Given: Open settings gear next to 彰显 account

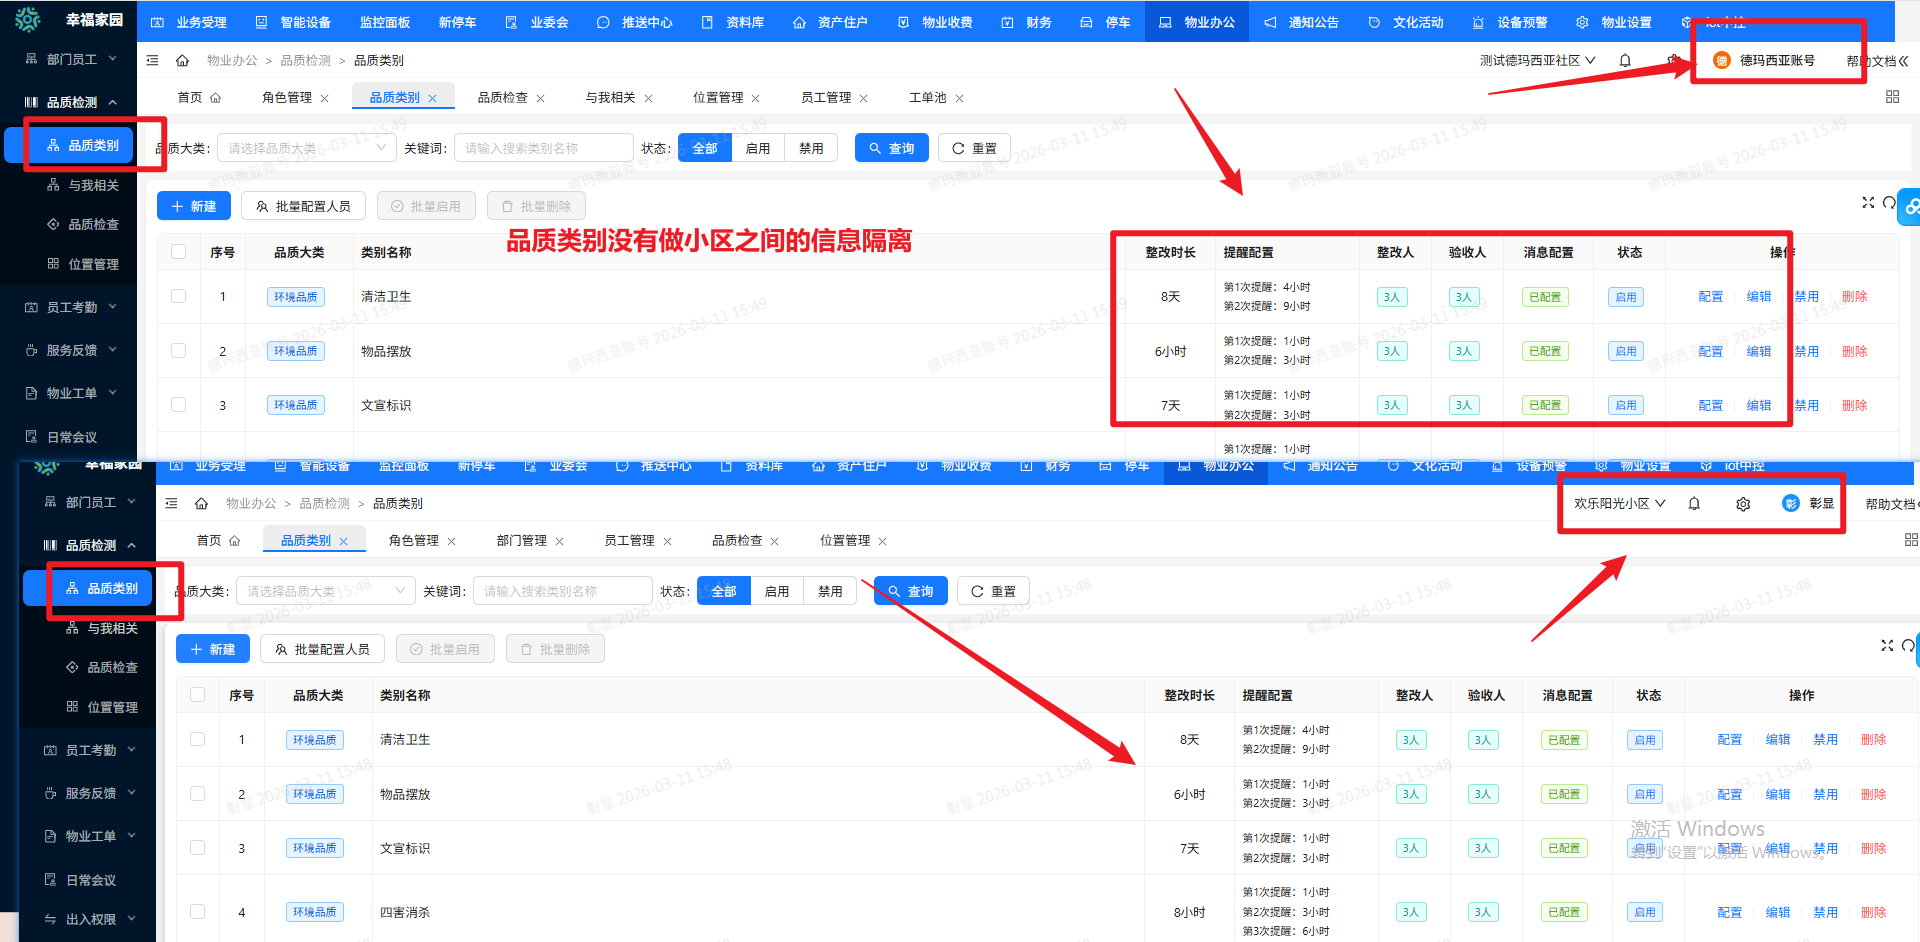Looking at the screenshot, I should click(x=1743, y=504).
